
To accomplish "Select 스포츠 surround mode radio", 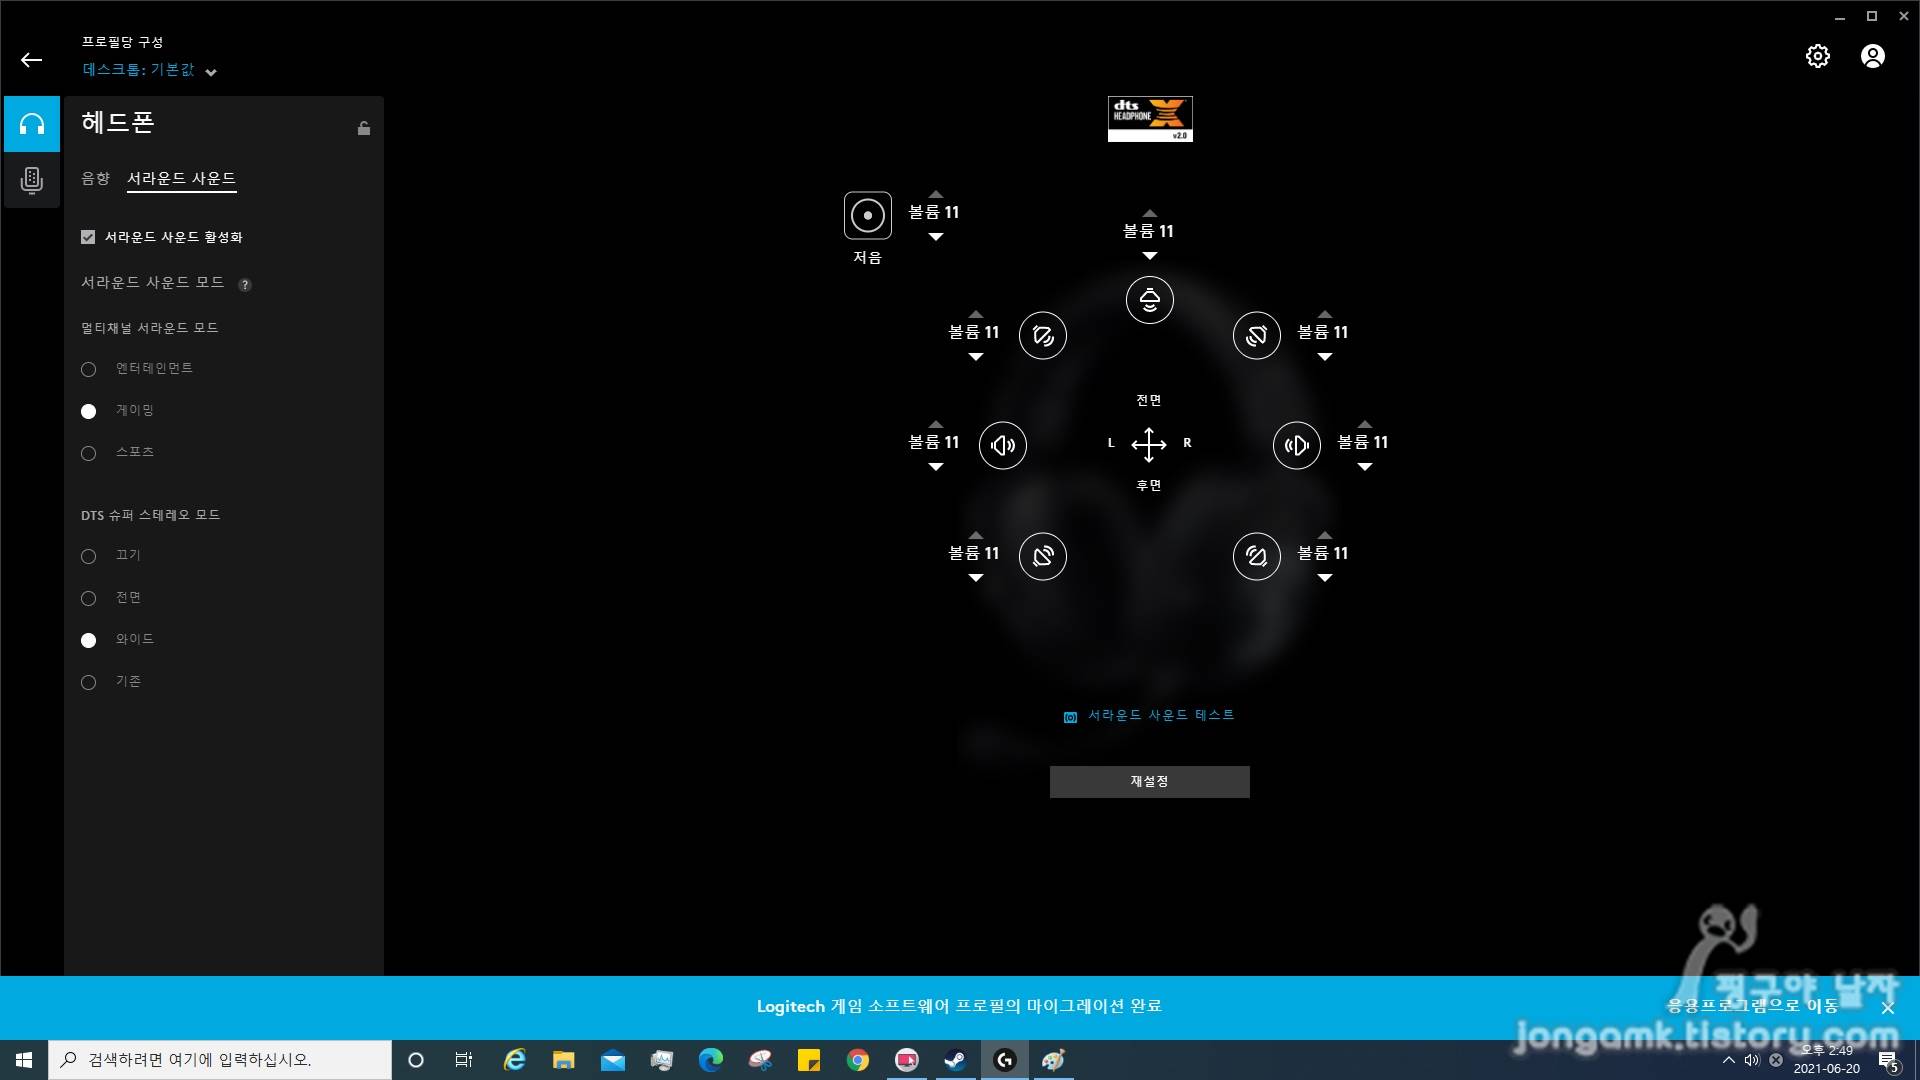I will [x=89, y=453].
